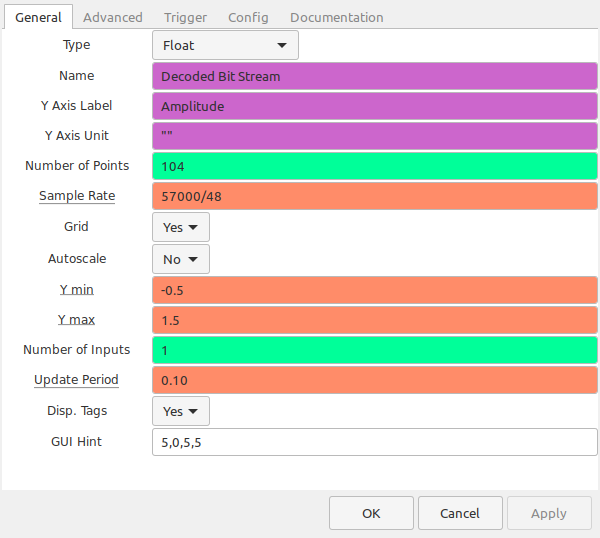Cancel the properties dialog
600x538 pixels.
tap(460, 513)
